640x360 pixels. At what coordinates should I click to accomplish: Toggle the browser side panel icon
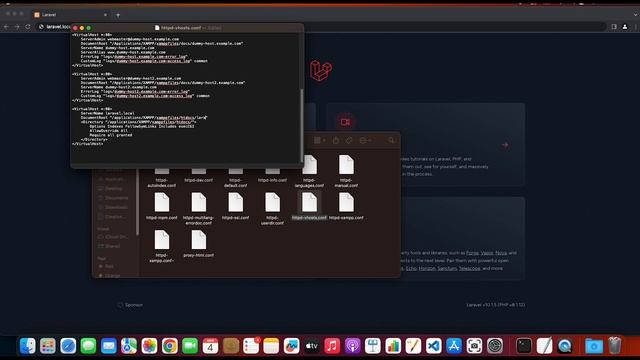[x=614, y=27]
